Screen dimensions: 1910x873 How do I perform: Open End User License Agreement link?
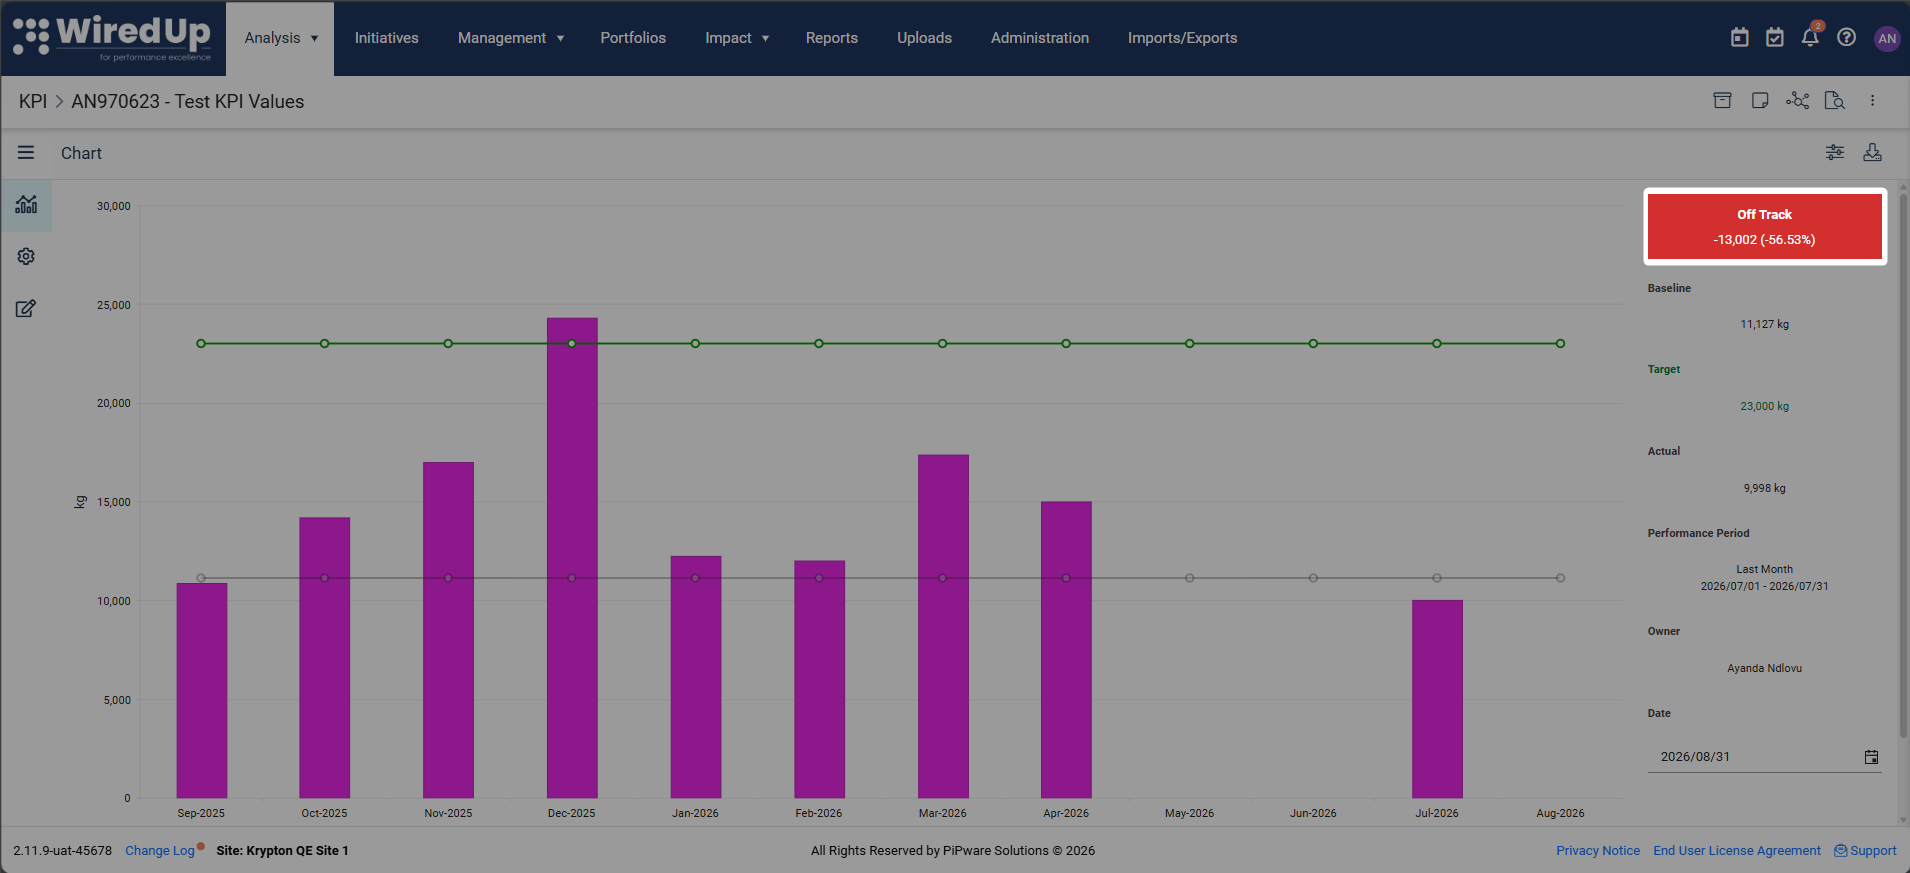click(x=1737, y=851)
